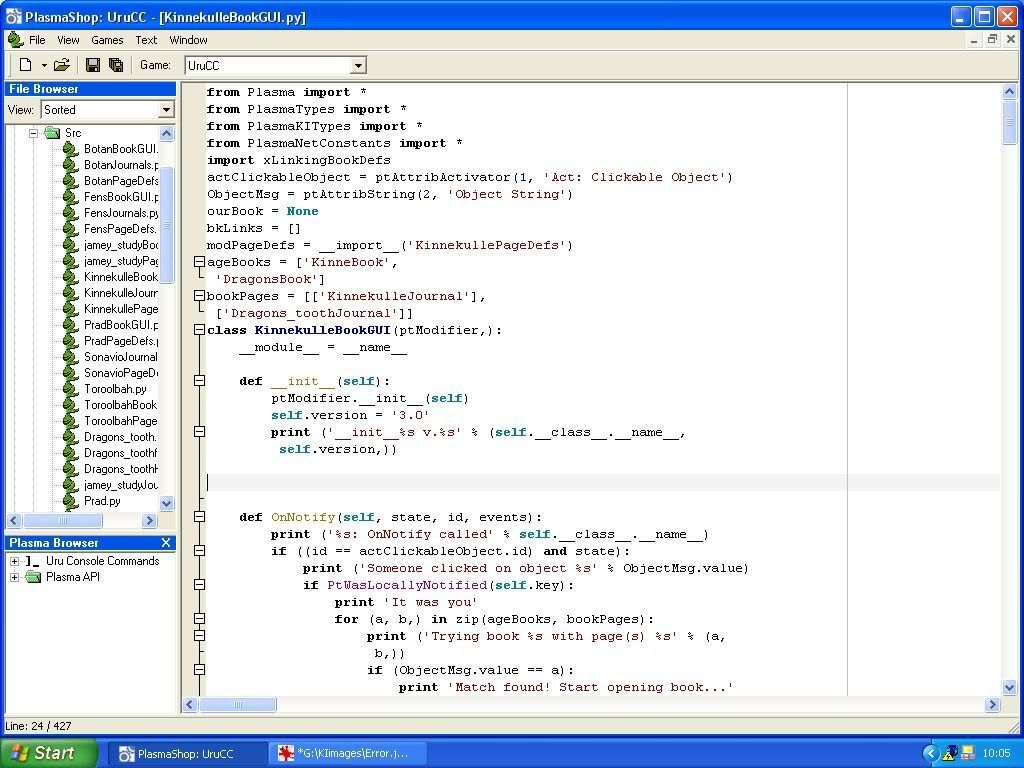Select ToroolbahPage file entry
Image resolution: width=1024 pixels, height=768 pixels.
click(x=121, y=421)
